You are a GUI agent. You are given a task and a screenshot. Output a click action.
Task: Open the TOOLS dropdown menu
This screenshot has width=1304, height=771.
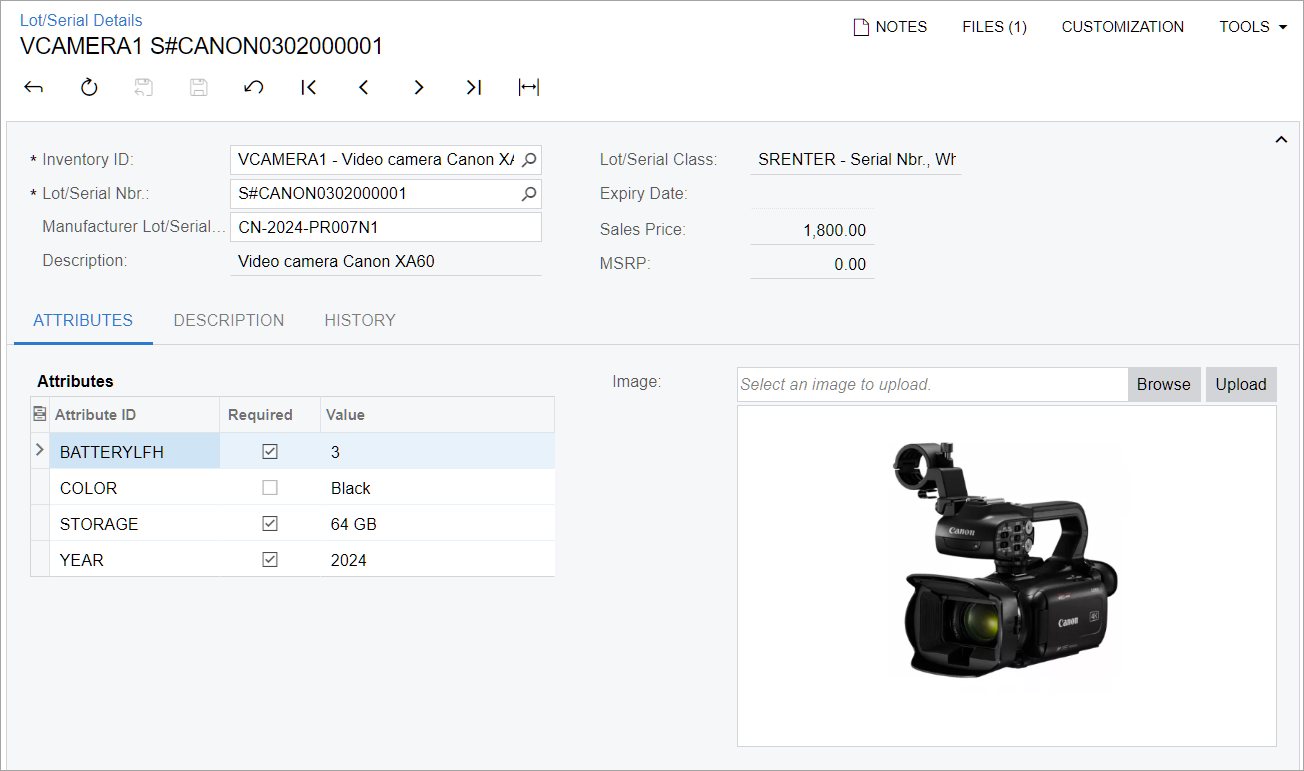click(x=1253, y=27)
